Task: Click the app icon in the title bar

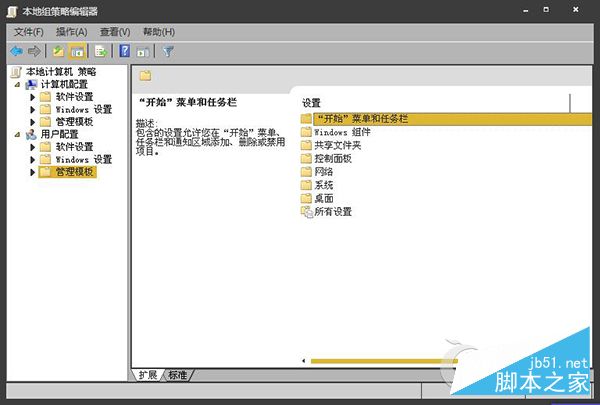Action: pyautogui.click(x=12, y=11)
